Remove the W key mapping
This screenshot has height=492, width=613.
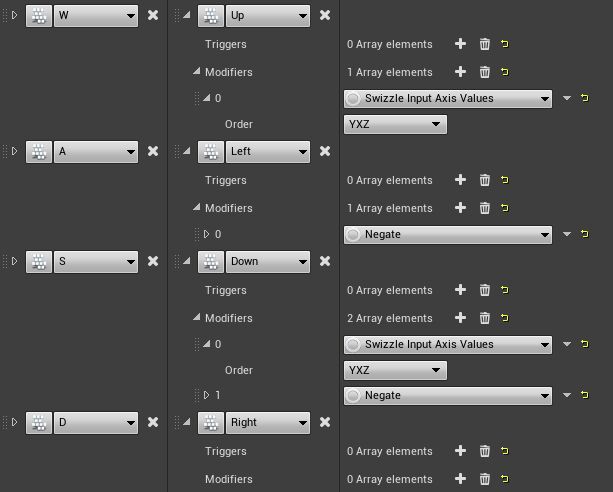tap(153, 15)
